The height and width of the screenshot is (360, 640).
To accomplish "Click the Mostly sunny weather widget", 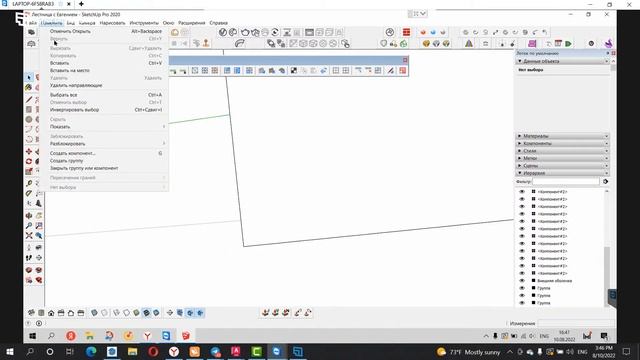I will tap(469, 351).
